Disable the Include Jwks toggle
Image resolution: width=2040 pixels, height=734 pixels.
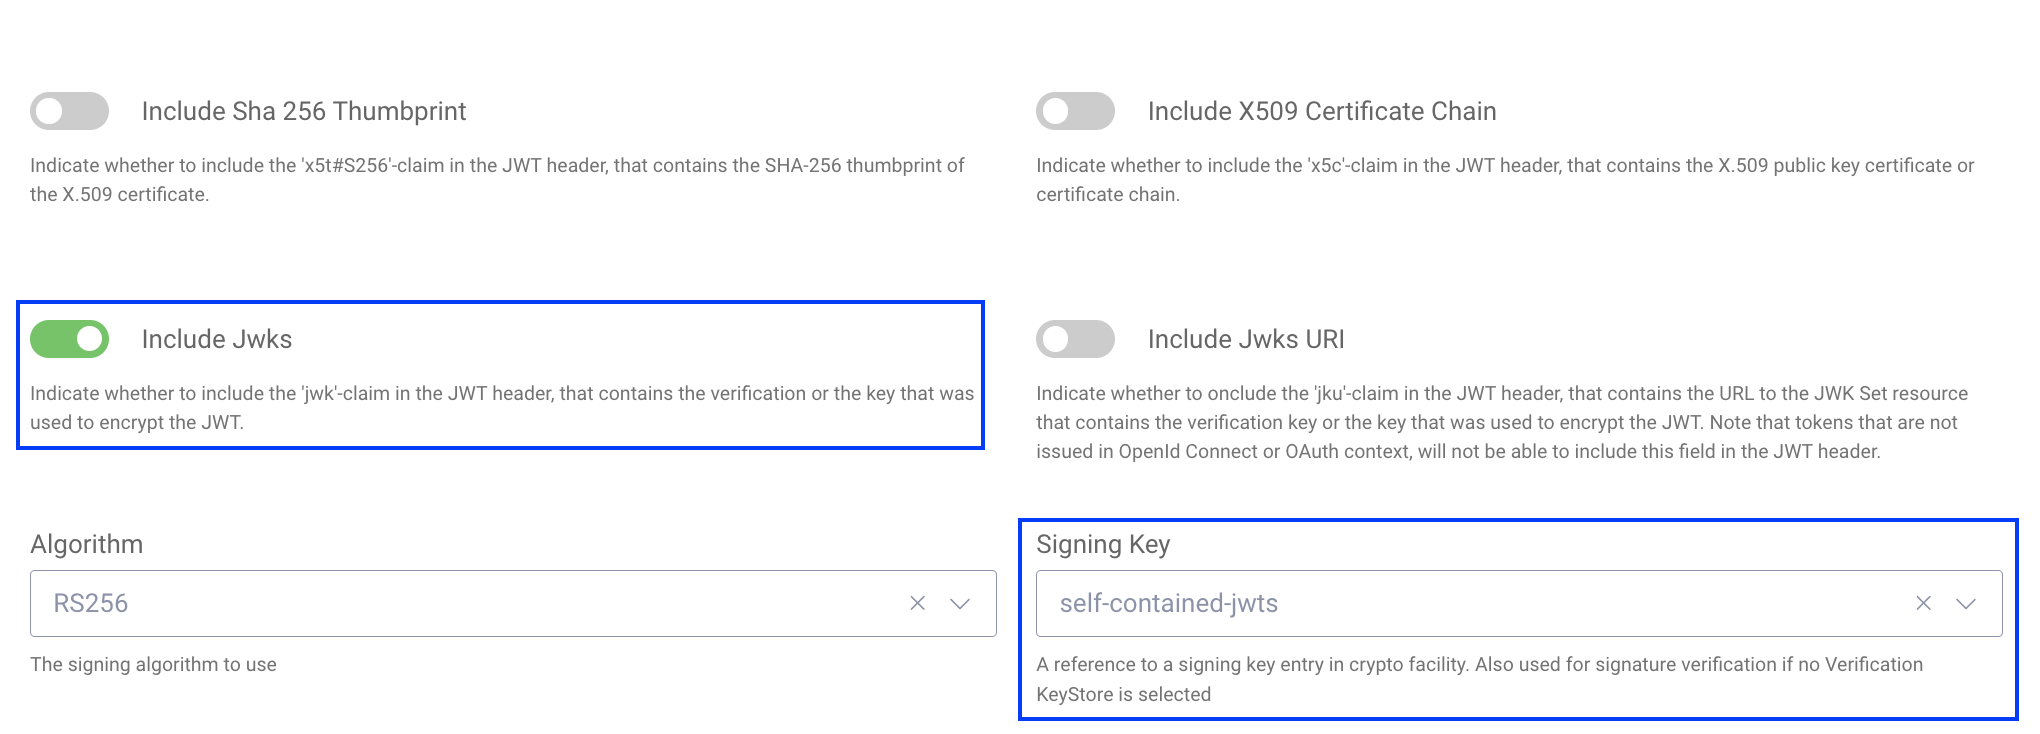[x=69, y=339]
